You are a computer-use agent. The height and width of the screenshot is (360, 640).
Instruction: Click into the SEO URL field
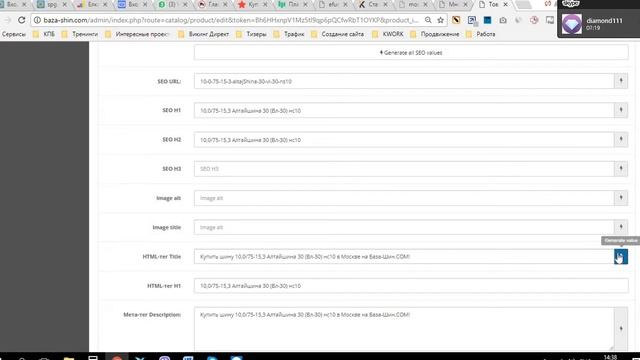point(404,81)
